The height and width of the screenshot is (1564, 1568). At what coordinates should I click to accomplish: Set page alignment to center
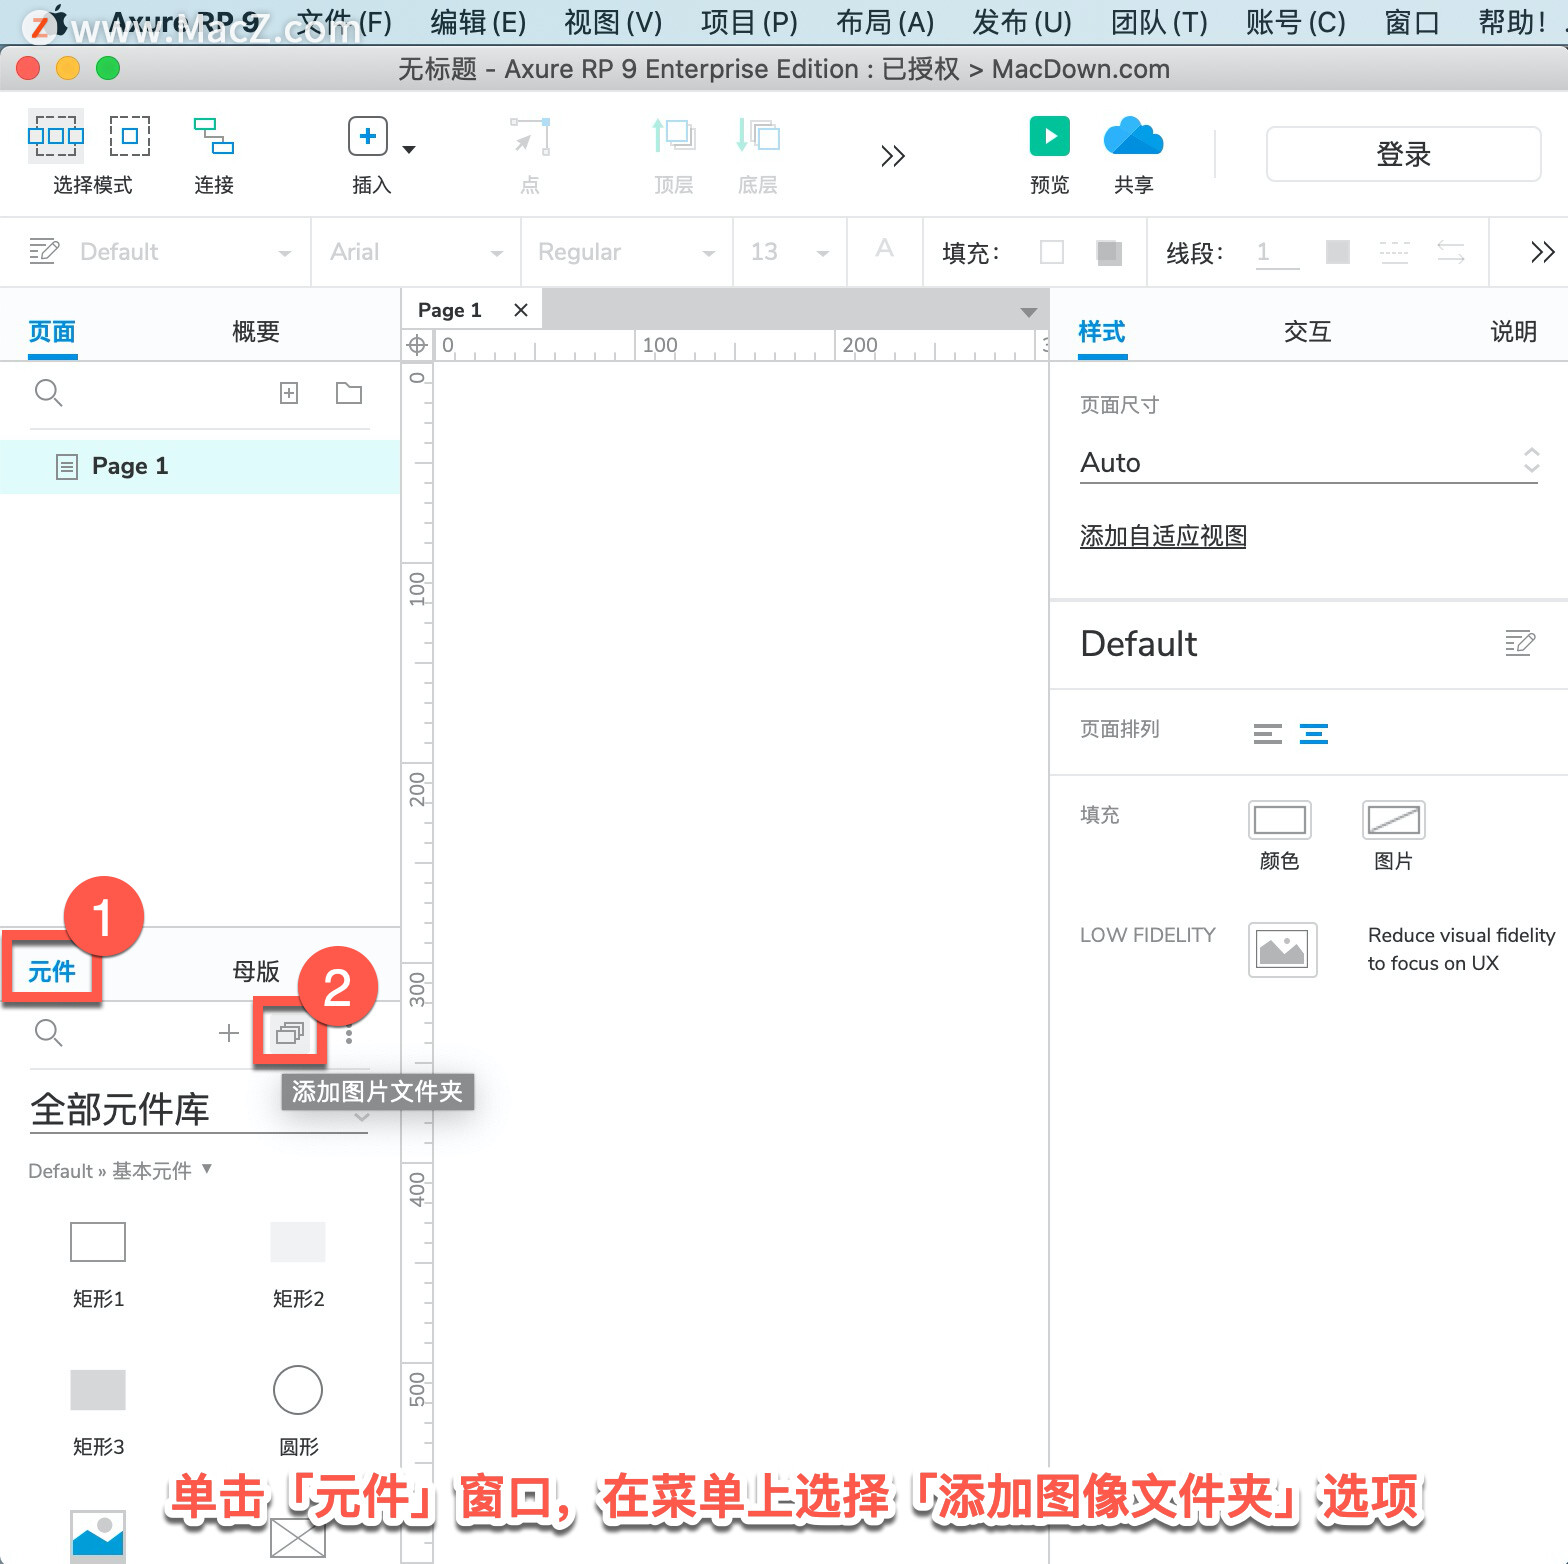1314,734
